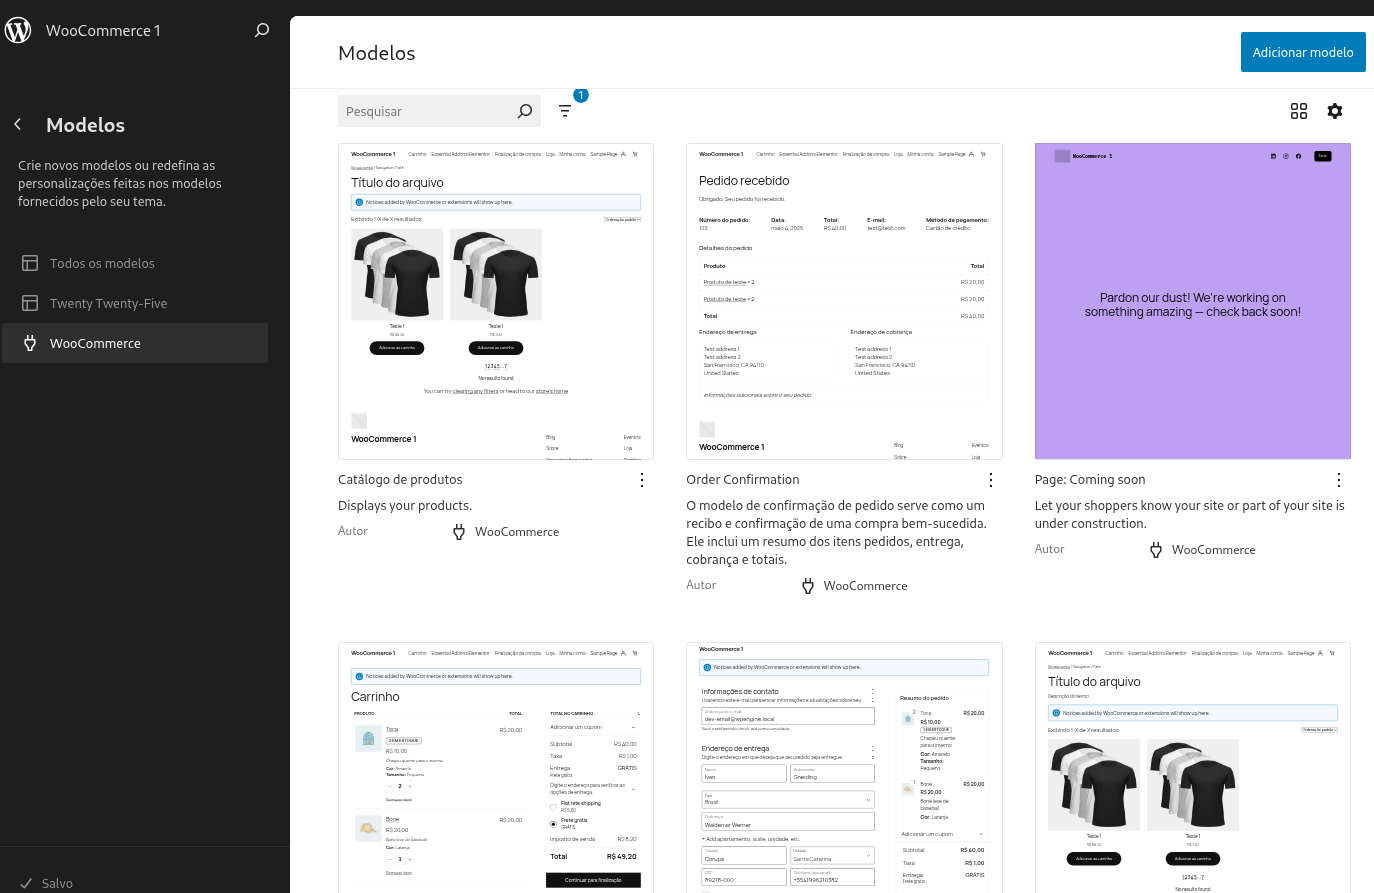1374x893 pixels.
Task: Click the 'Displays your products.' description
Action: [405, 506]
